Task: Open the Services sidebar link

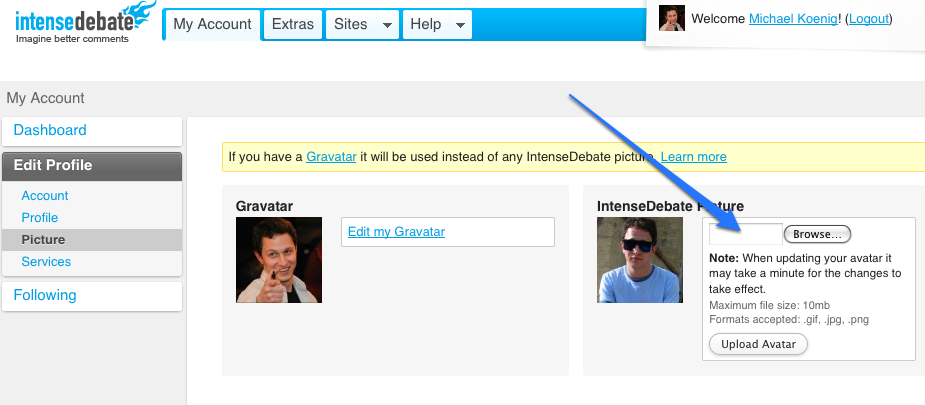Action: click(x=46, y=261)
